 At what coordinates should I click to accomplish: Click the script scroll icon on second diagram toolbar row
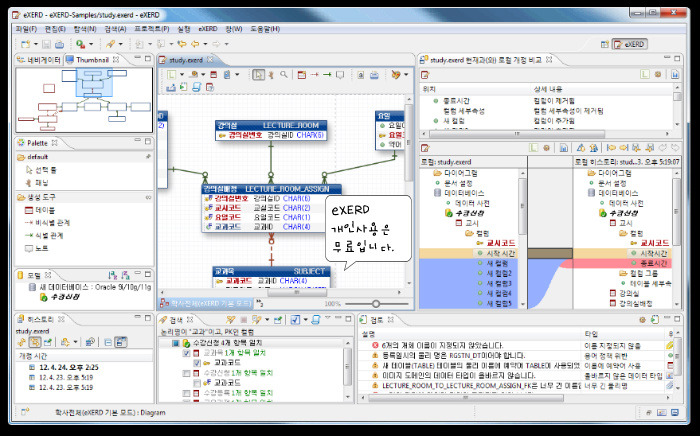(x=196, y=87)
